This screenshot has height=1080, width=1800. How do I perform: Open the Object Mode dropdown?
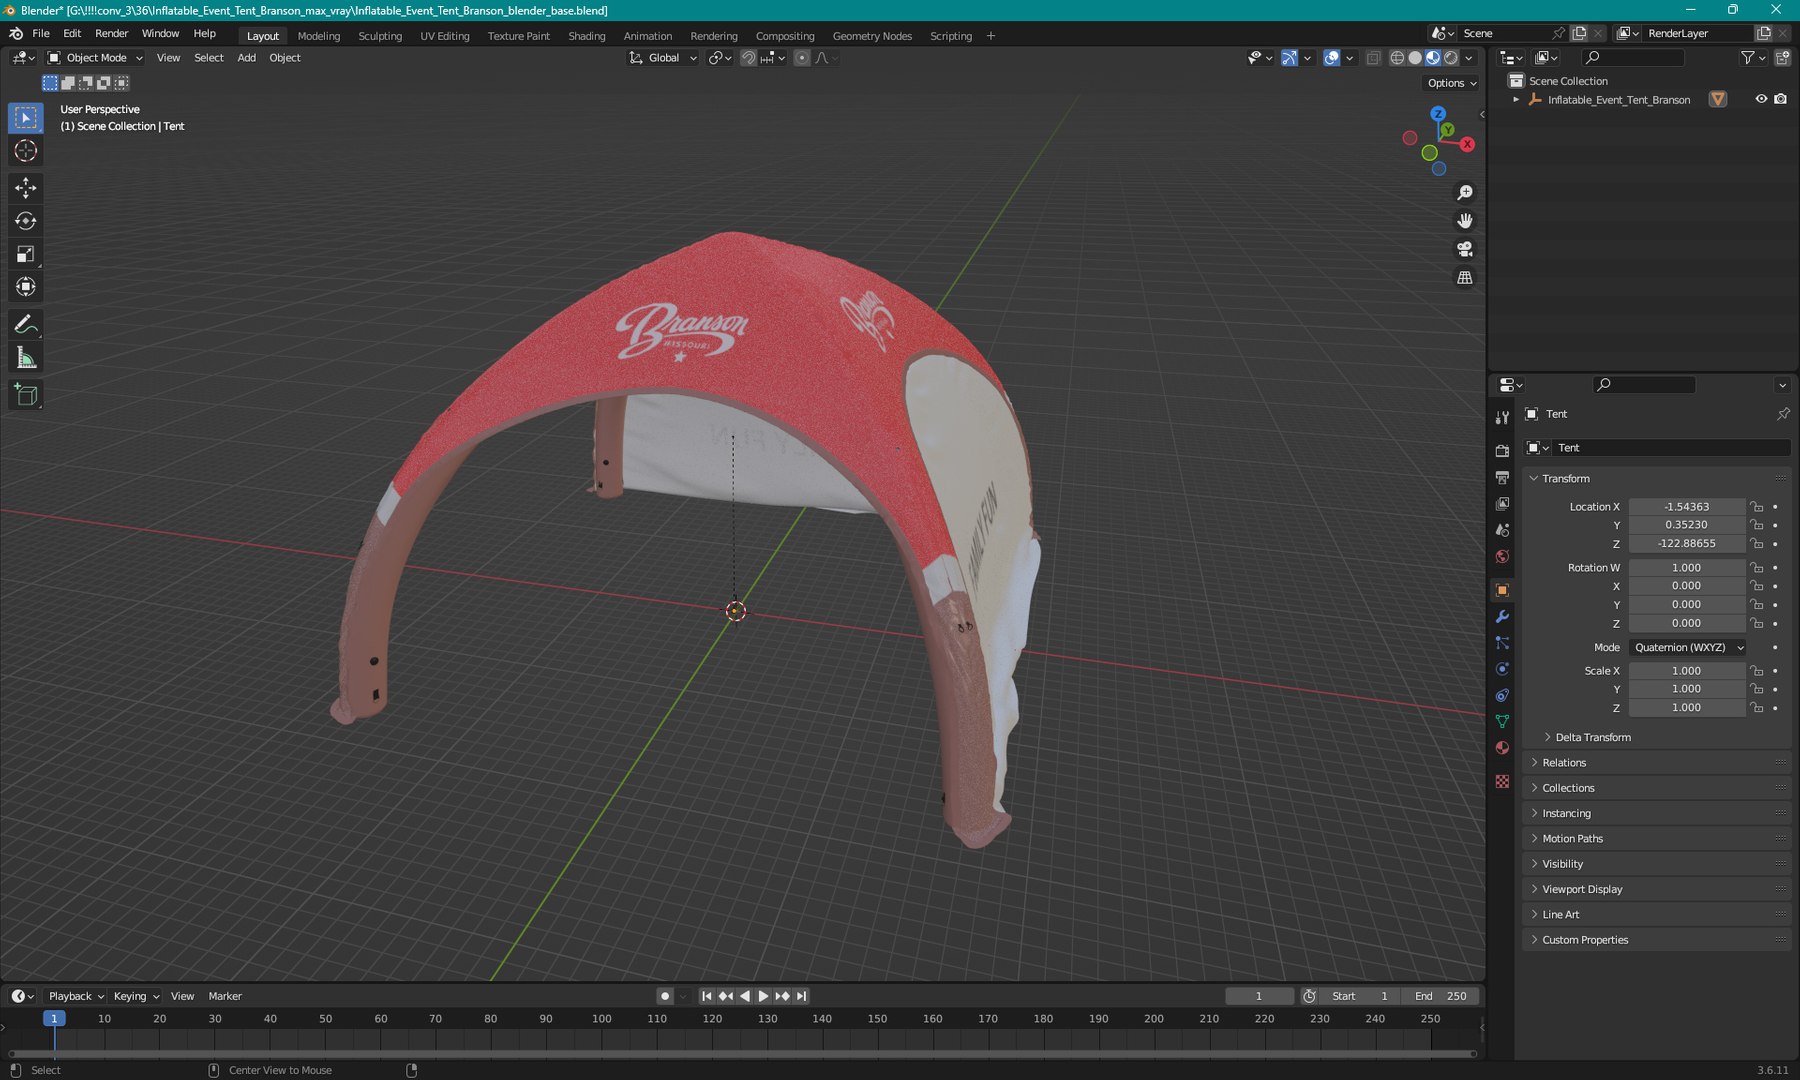coord(96,58)
